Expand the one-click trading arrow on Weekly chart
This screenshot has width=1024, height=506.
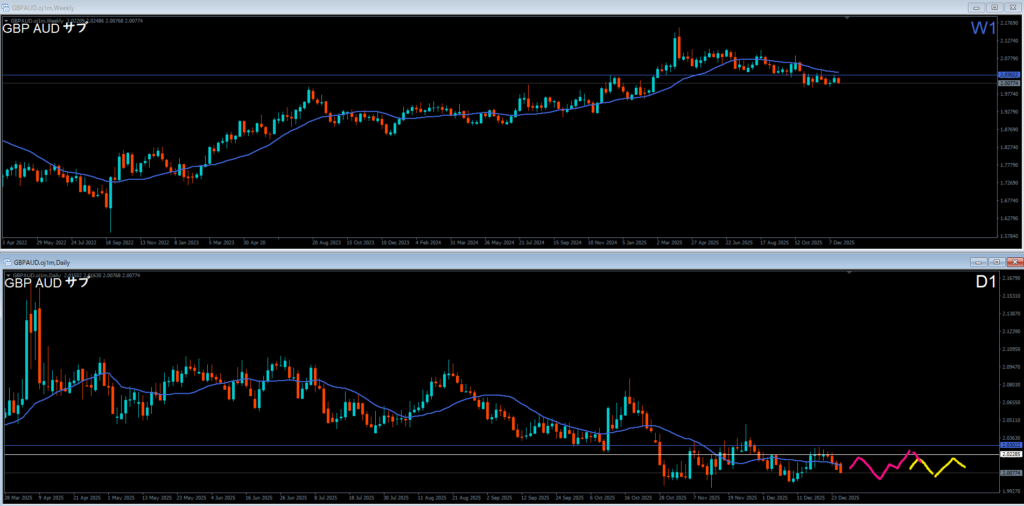6,21
